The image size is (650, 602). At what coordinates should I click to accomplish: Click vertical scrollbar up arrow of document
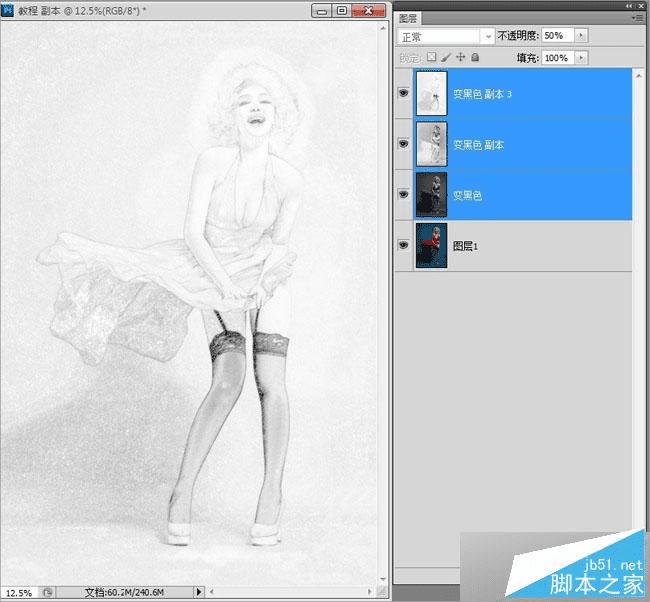383,28
